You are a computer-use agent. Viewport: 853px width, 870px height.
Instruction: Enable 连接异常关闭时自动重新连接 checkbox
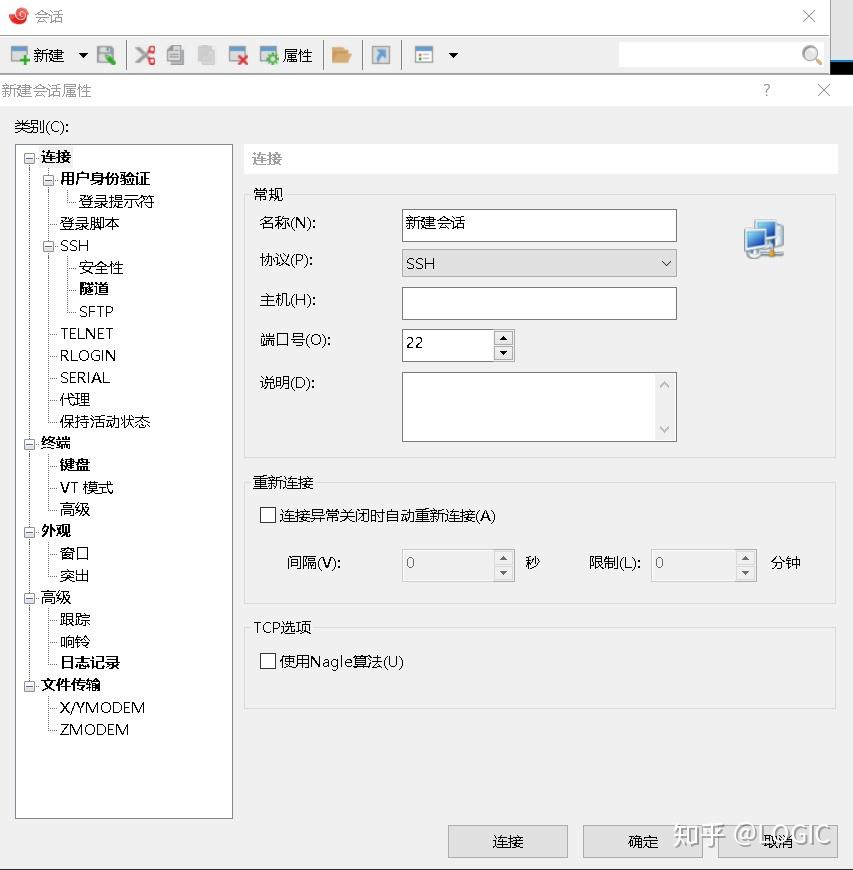click(x=268, y=514)
